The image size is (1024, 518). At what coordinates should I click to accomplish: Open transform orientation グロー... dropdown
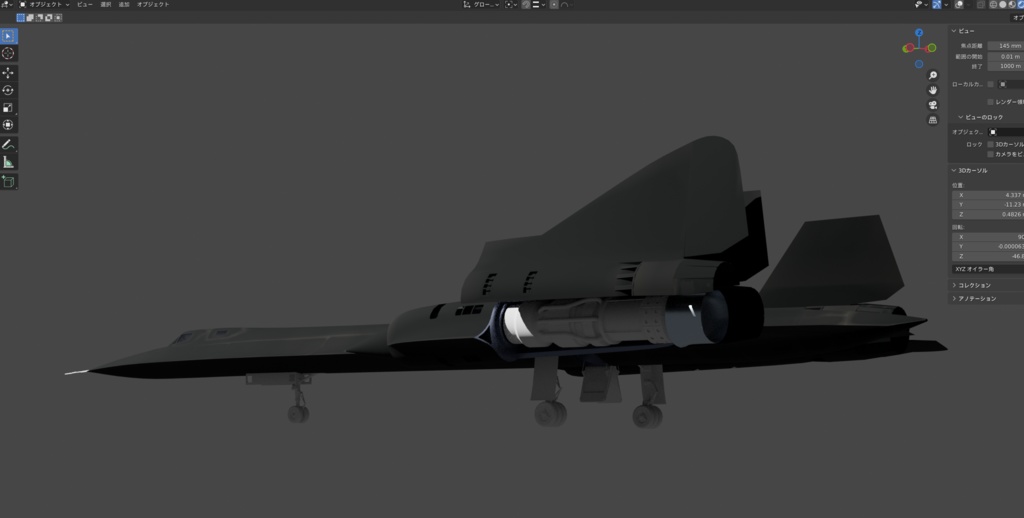pos(482,5)
